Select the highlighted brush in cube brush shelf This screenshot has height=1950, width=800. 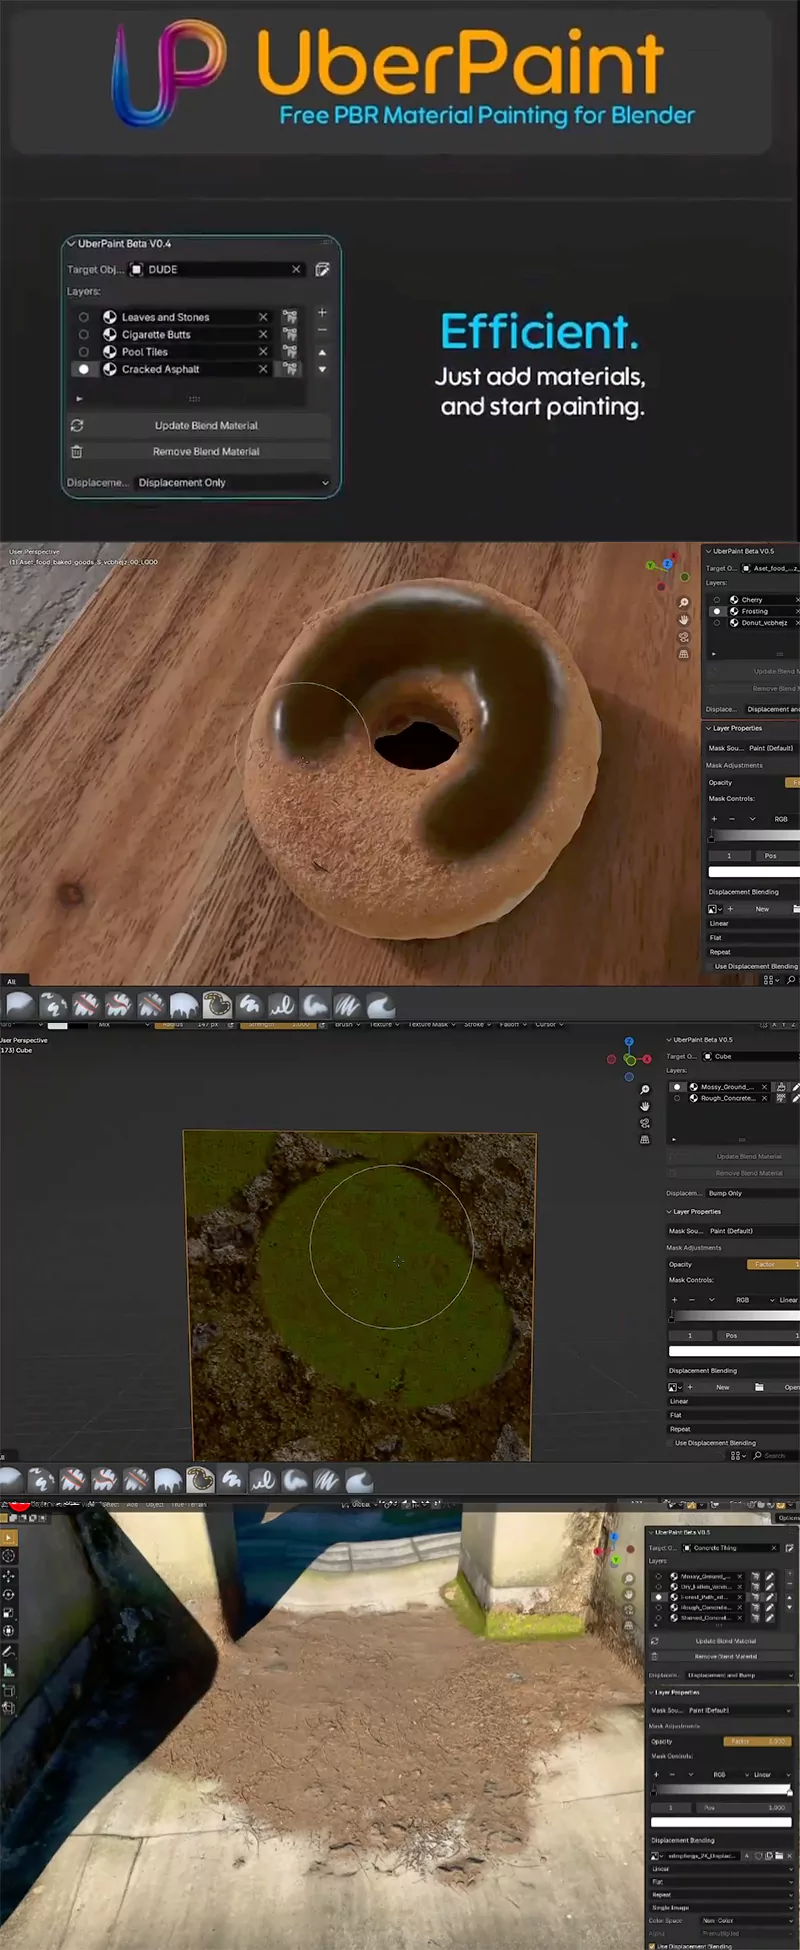(201, 1480)
